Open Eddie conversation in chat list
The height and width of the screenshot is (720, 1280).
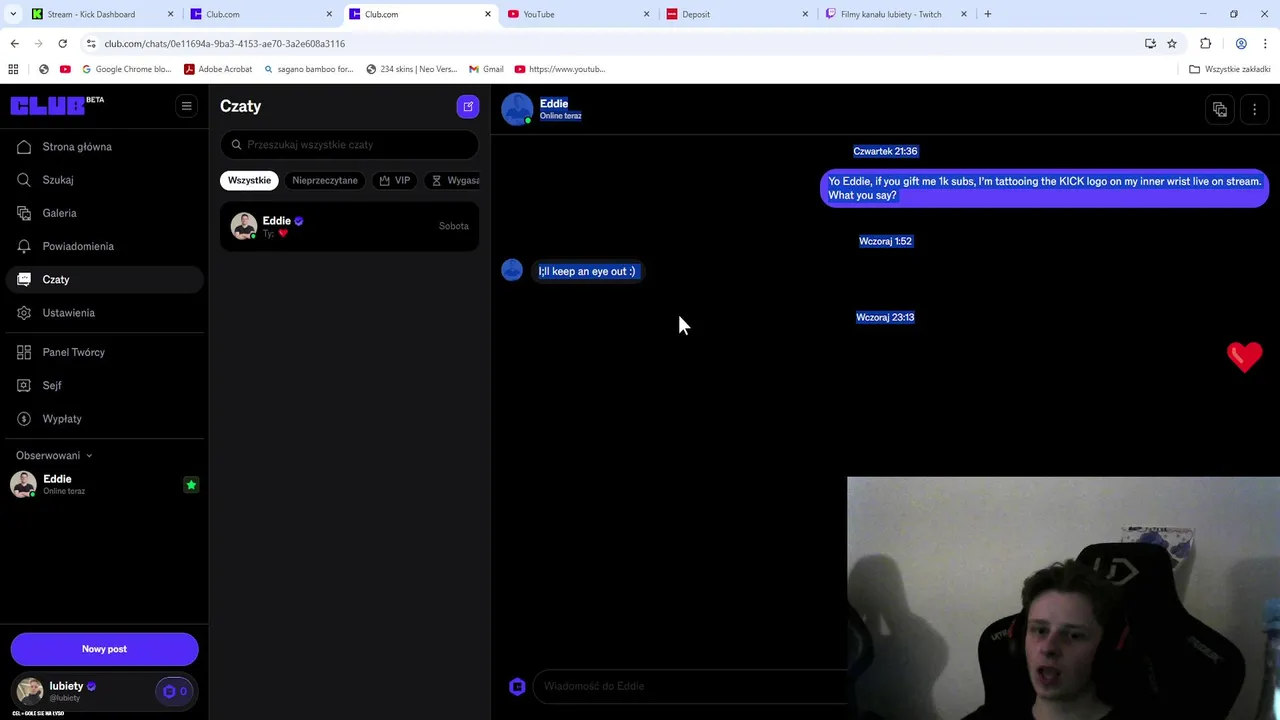[350, 226]
